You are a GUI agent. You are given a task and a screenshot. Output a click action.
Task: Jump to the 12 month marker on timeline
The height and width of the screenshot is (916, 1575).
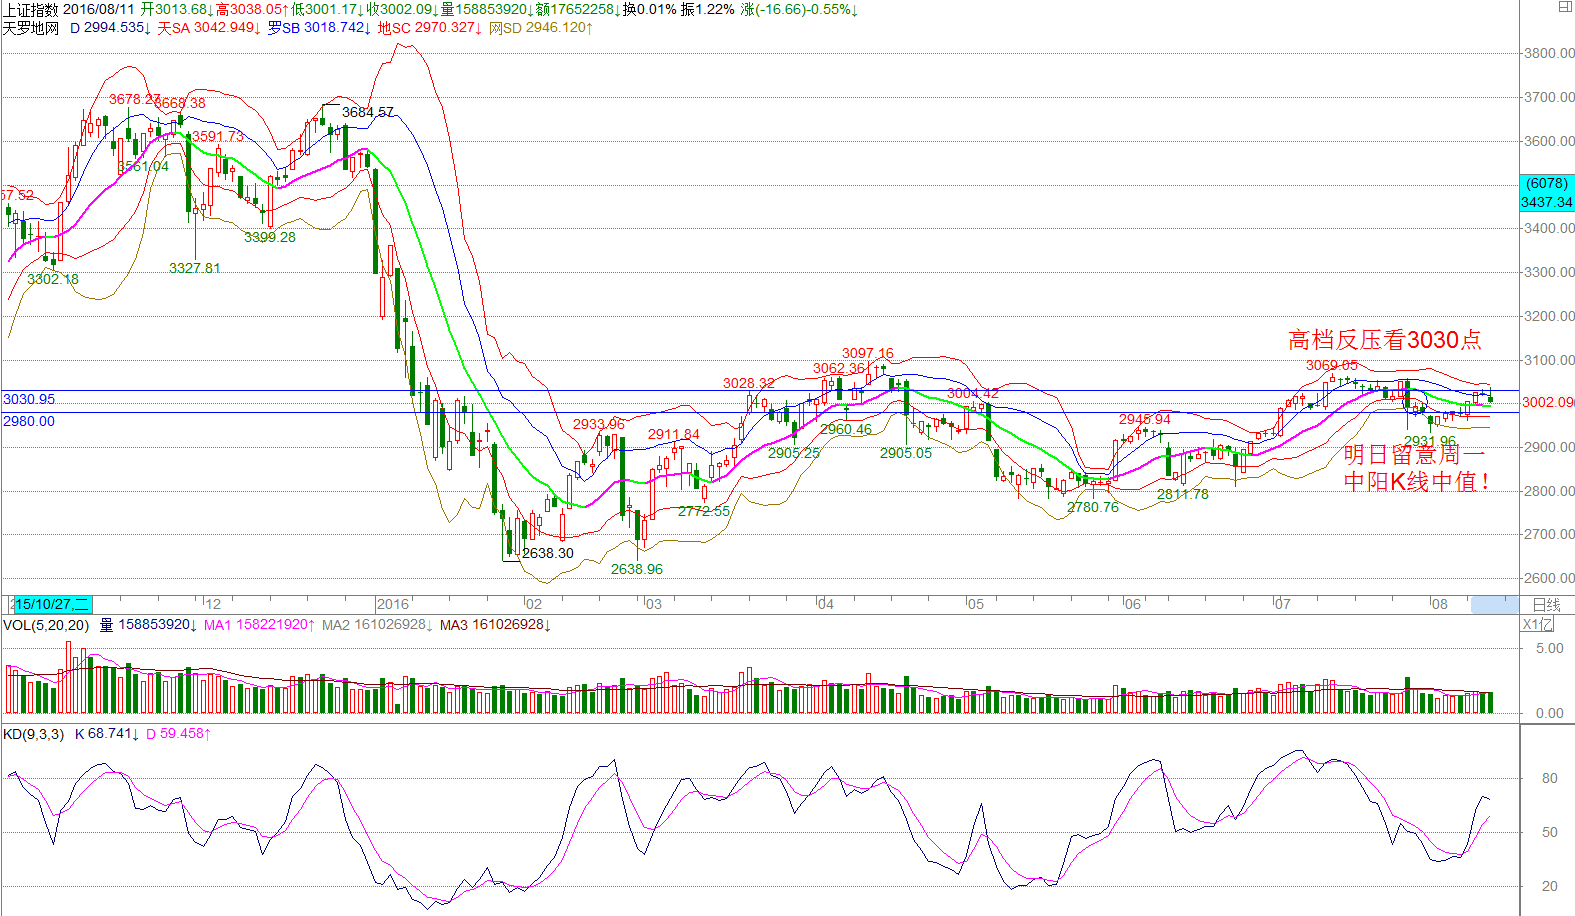212,604
